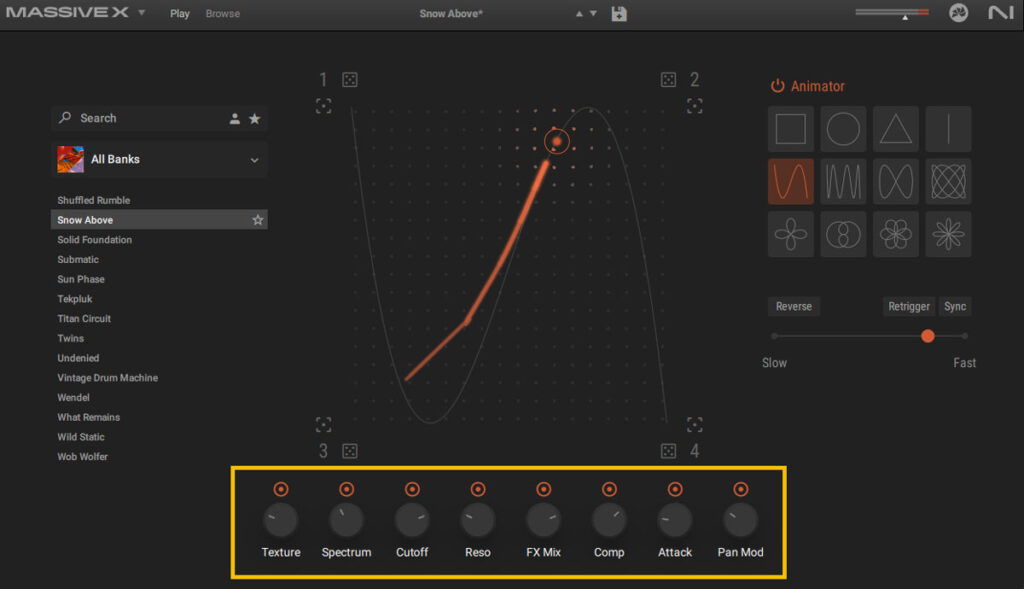Select the triangle animator shape
This screenshot has height=589, width=1024.
[x=895, y=129]
